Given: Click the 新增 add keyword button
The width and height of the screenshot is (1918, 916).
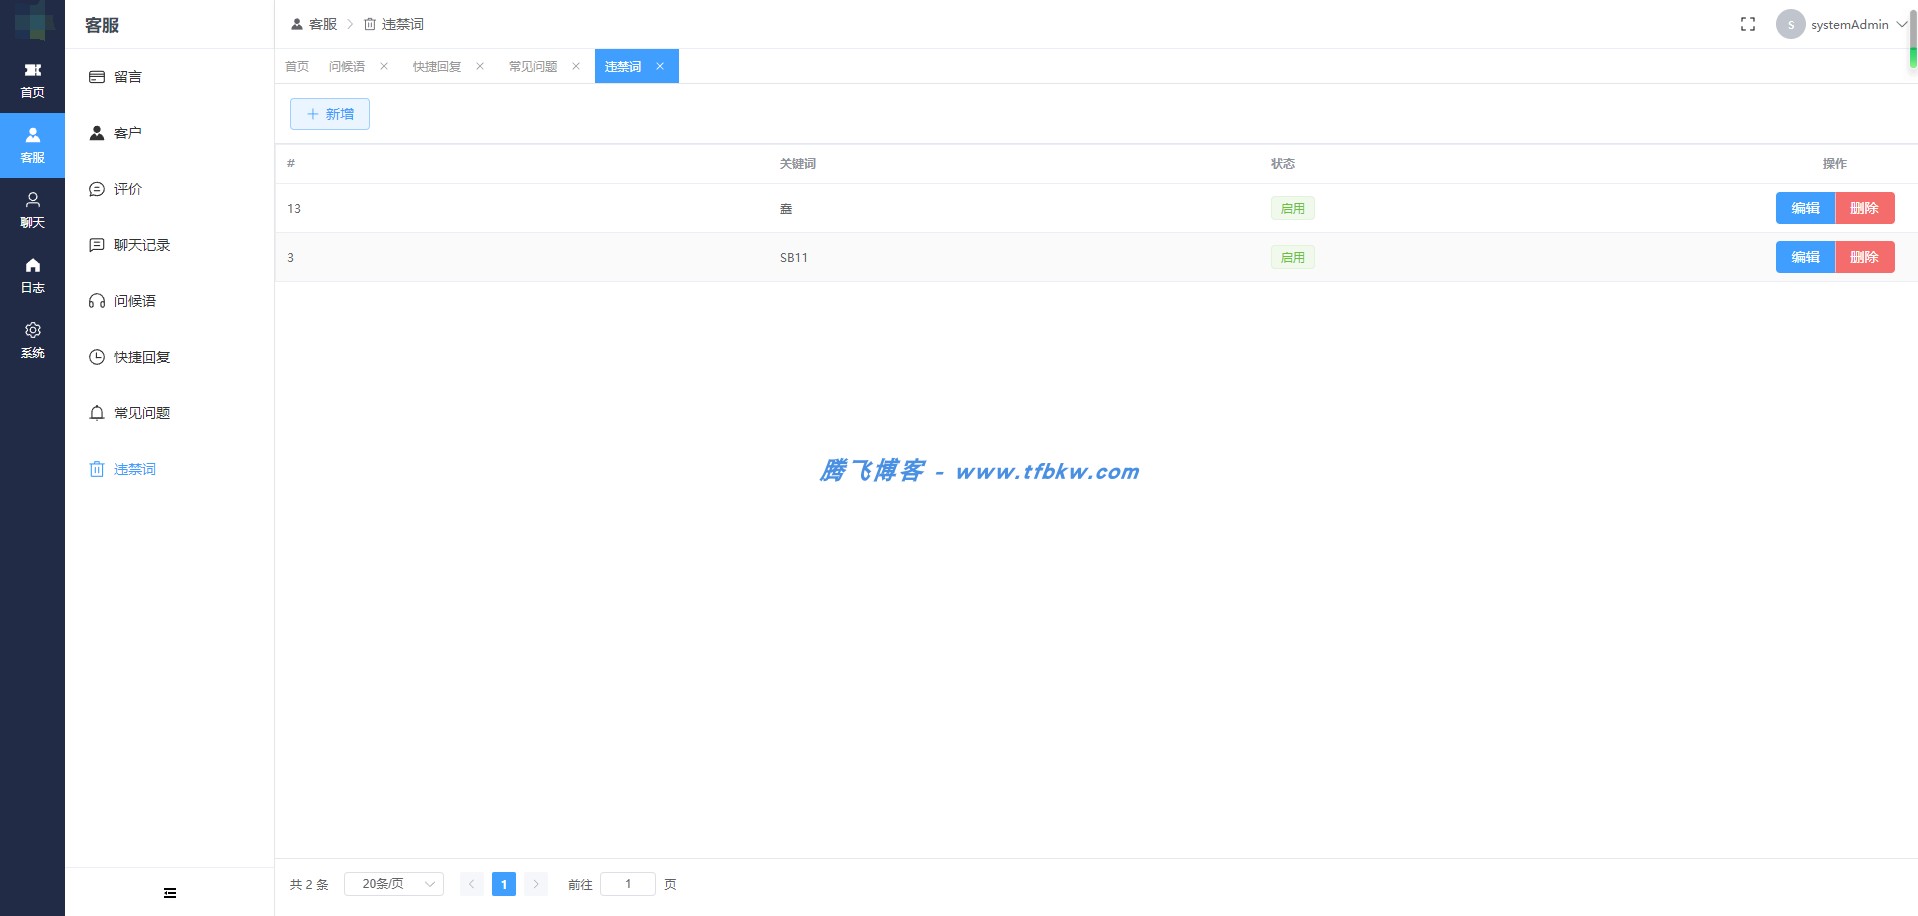Looking at the screenshot, I should click(329, 114).
